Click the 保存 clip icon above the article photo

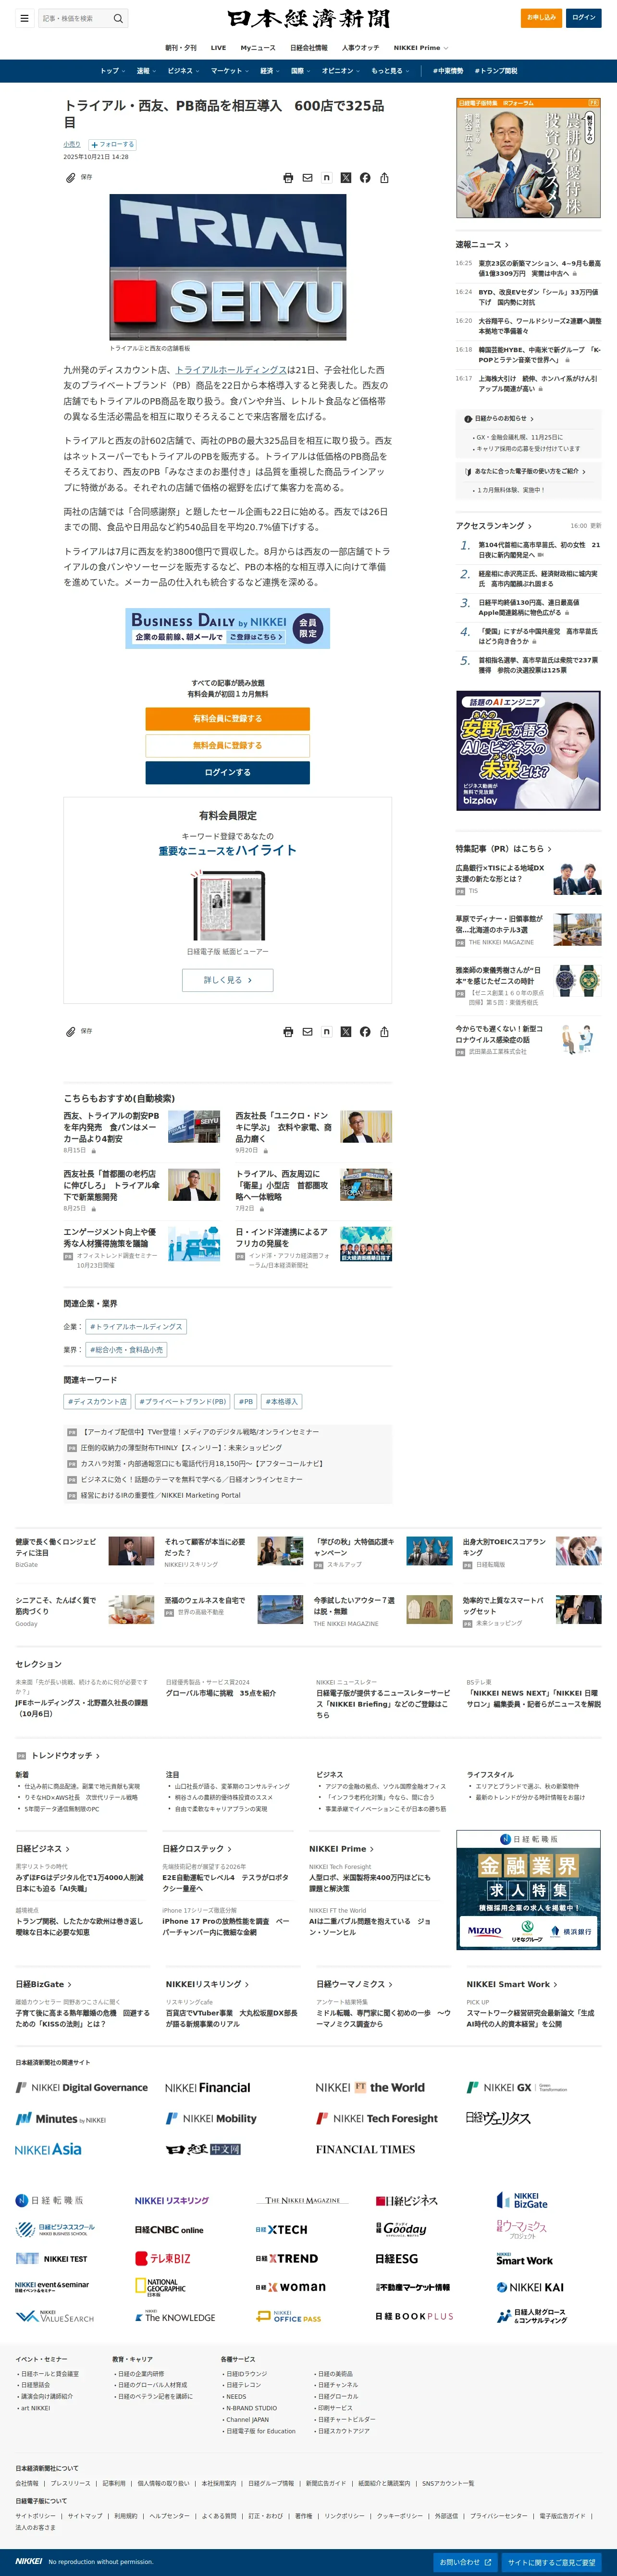[70, 178]
